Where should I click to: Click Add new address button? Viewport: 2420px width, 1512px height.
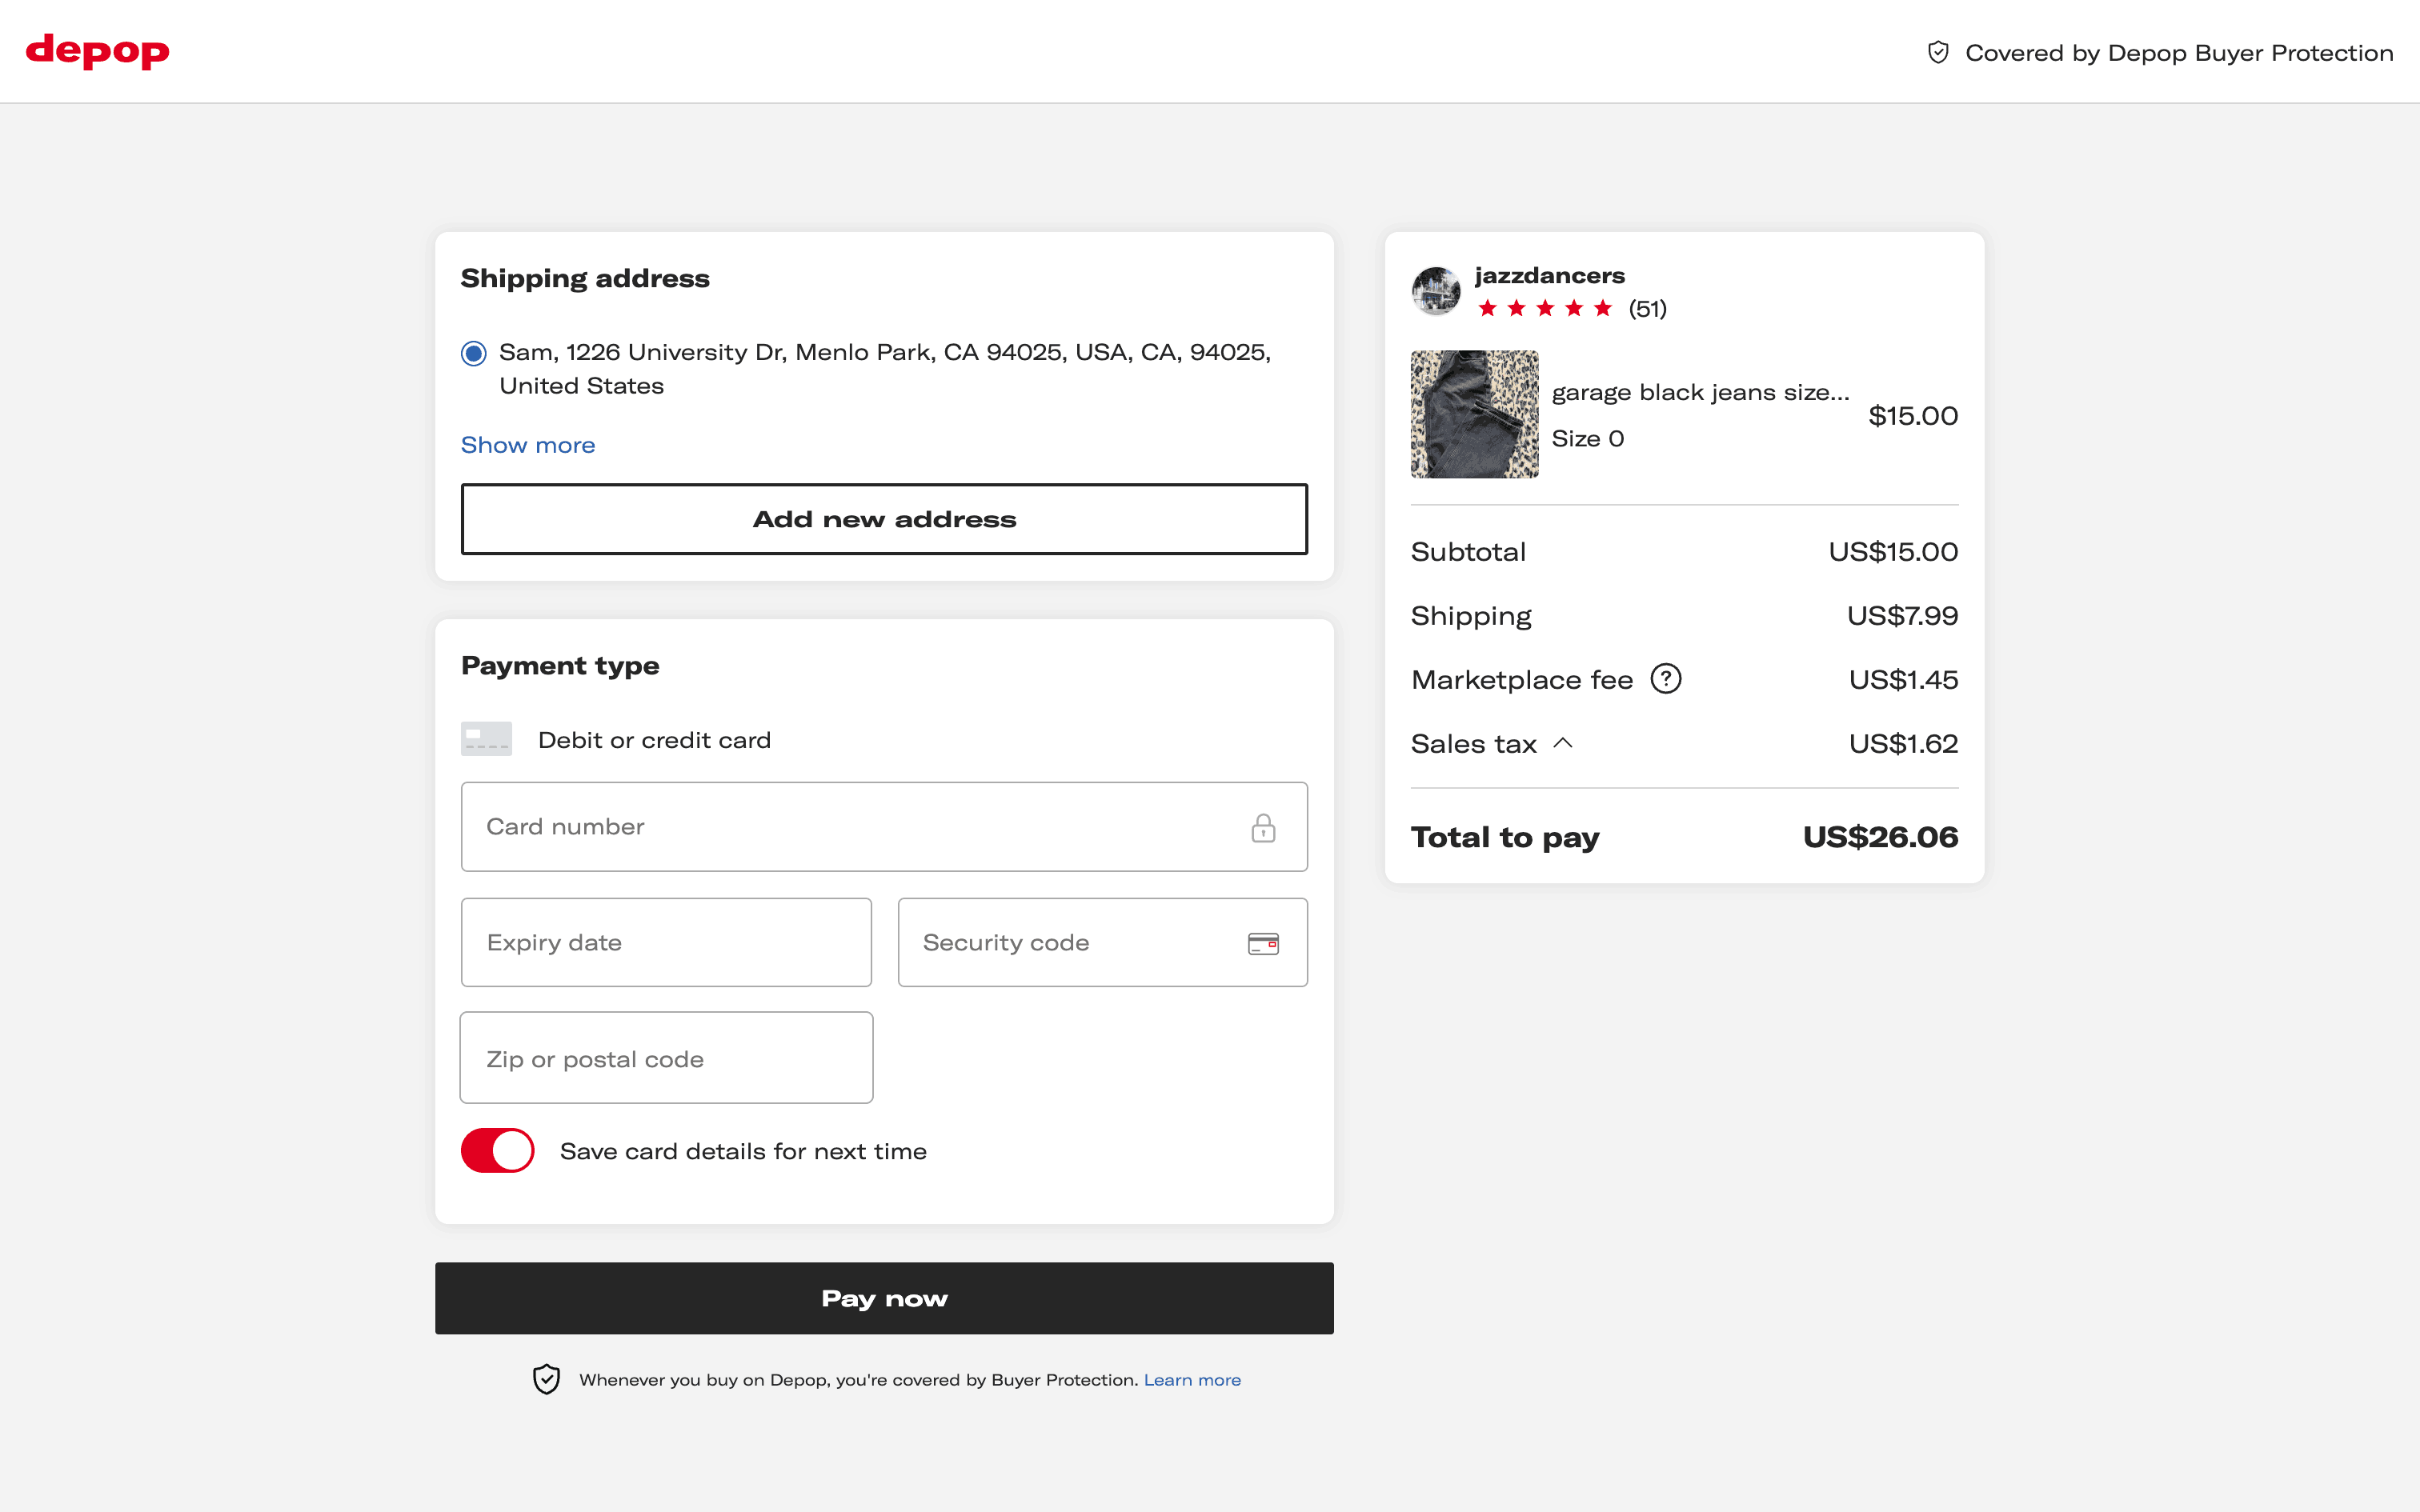884,519
